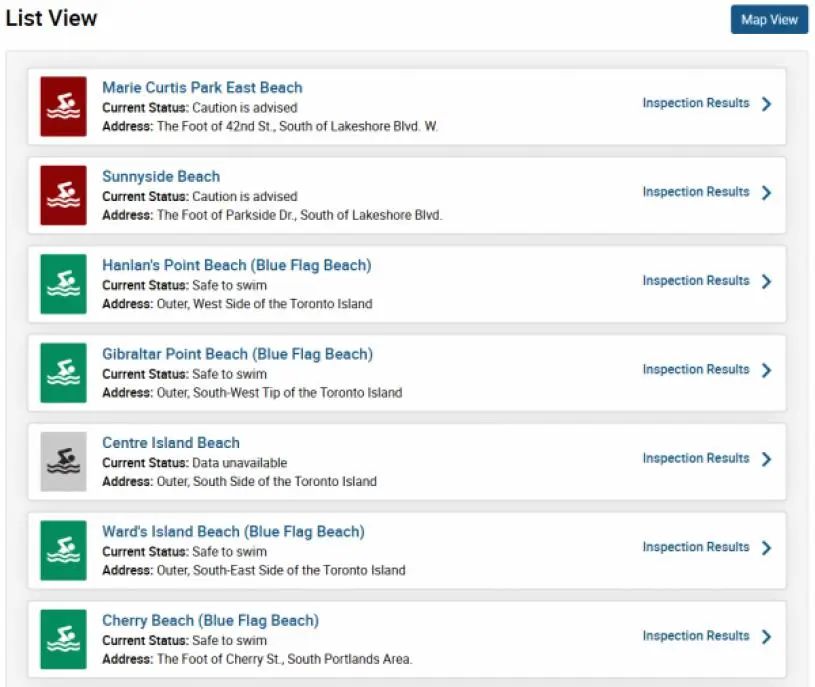815x687 pixels.
Task: Click the green swimmer icon for Gibraltar Point Beach
Action: coord(63,373)
